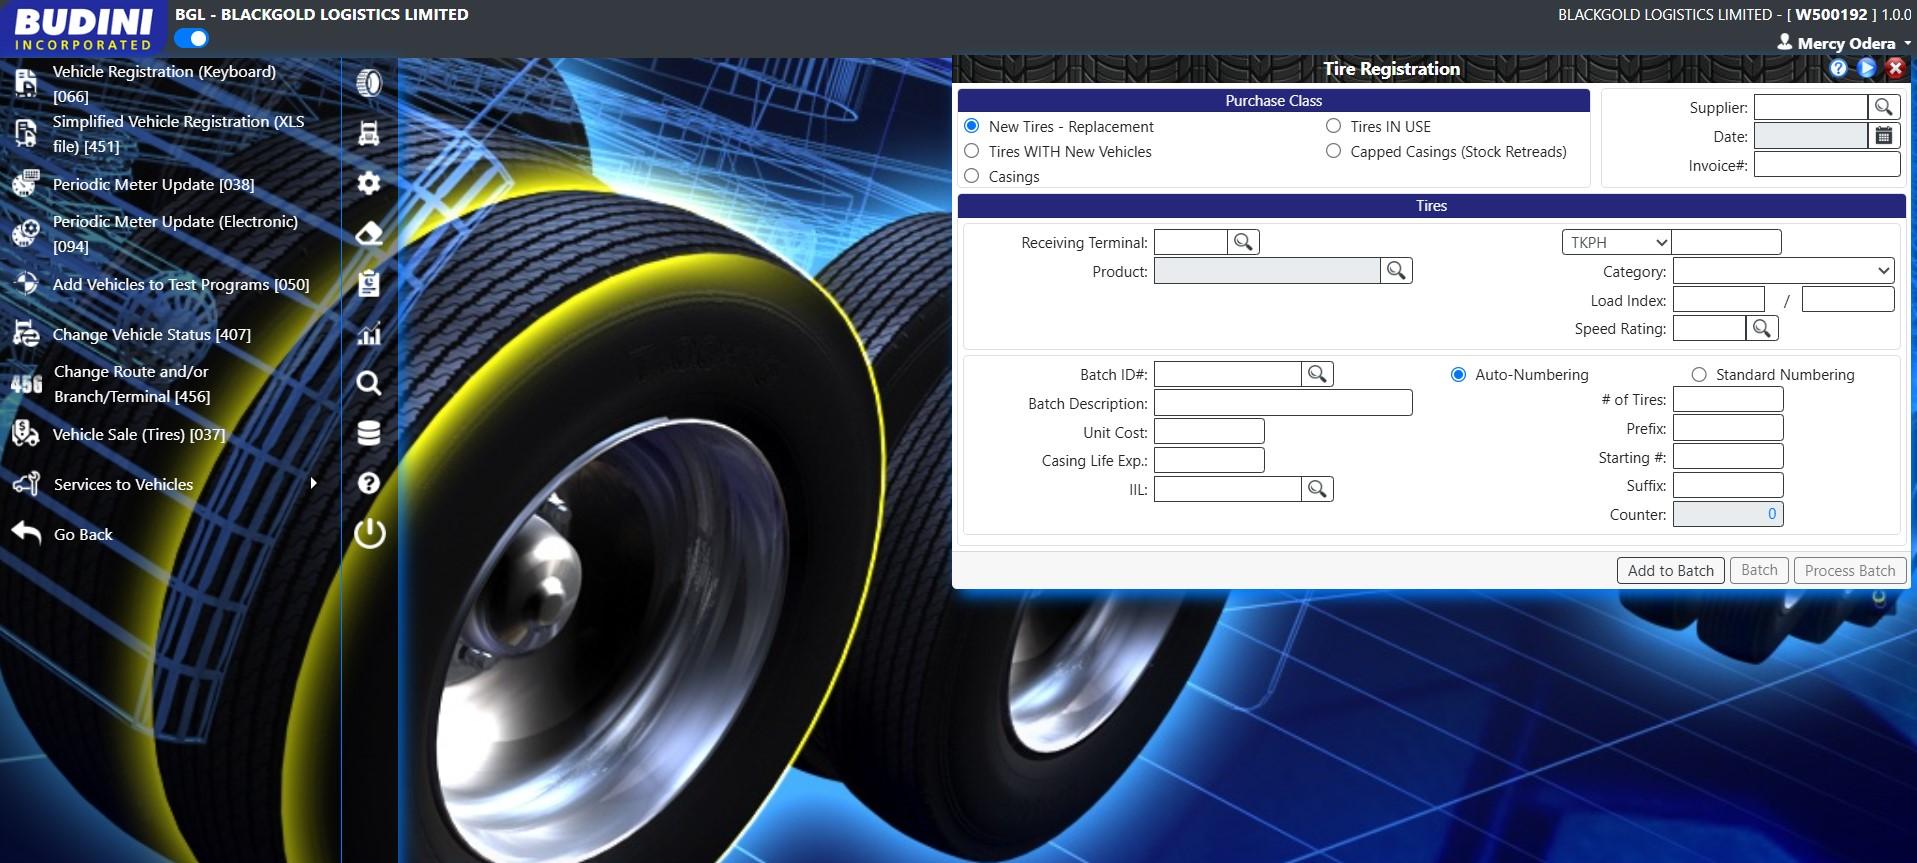Click the blue play icon in Tire Registration header
This screenshot has height=863, width=1917.
[1866, 68]
